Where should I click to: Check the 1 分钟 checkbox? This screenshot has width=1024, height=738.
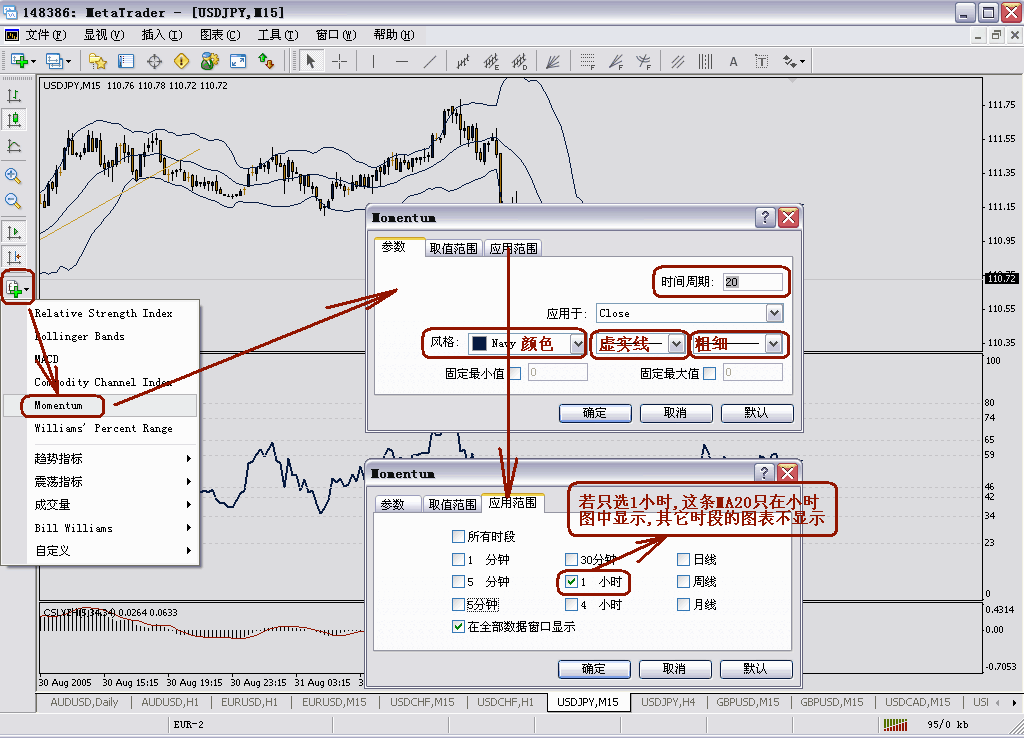click(458, 559)
